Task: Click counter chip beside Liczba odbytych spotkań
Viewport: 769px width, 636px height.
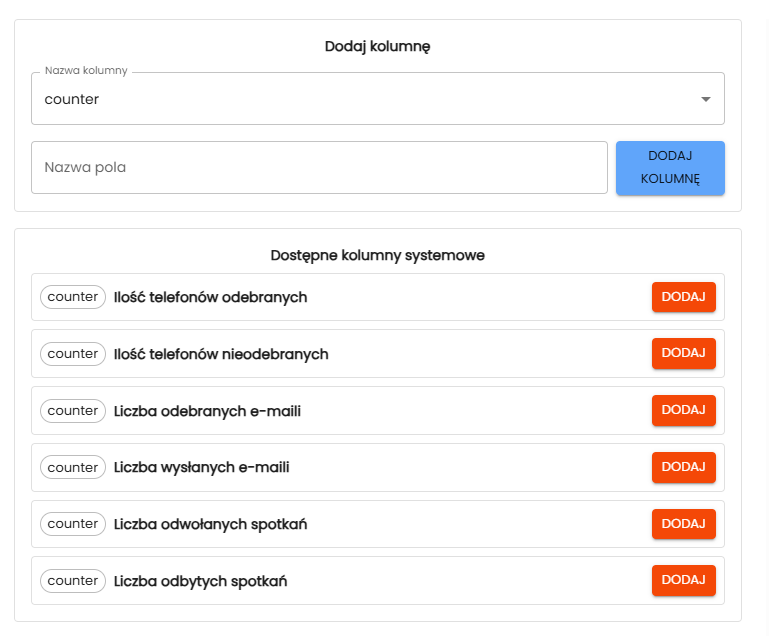Action: click(73, 581)
